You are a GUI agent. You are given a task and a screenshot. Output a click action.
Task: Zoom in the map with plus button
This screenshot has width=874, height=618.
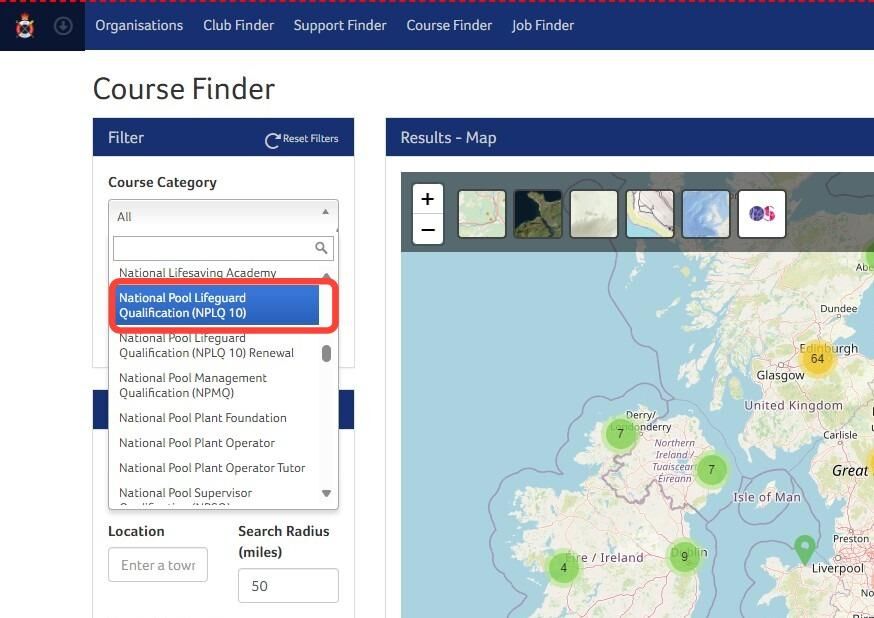[428, 199]
